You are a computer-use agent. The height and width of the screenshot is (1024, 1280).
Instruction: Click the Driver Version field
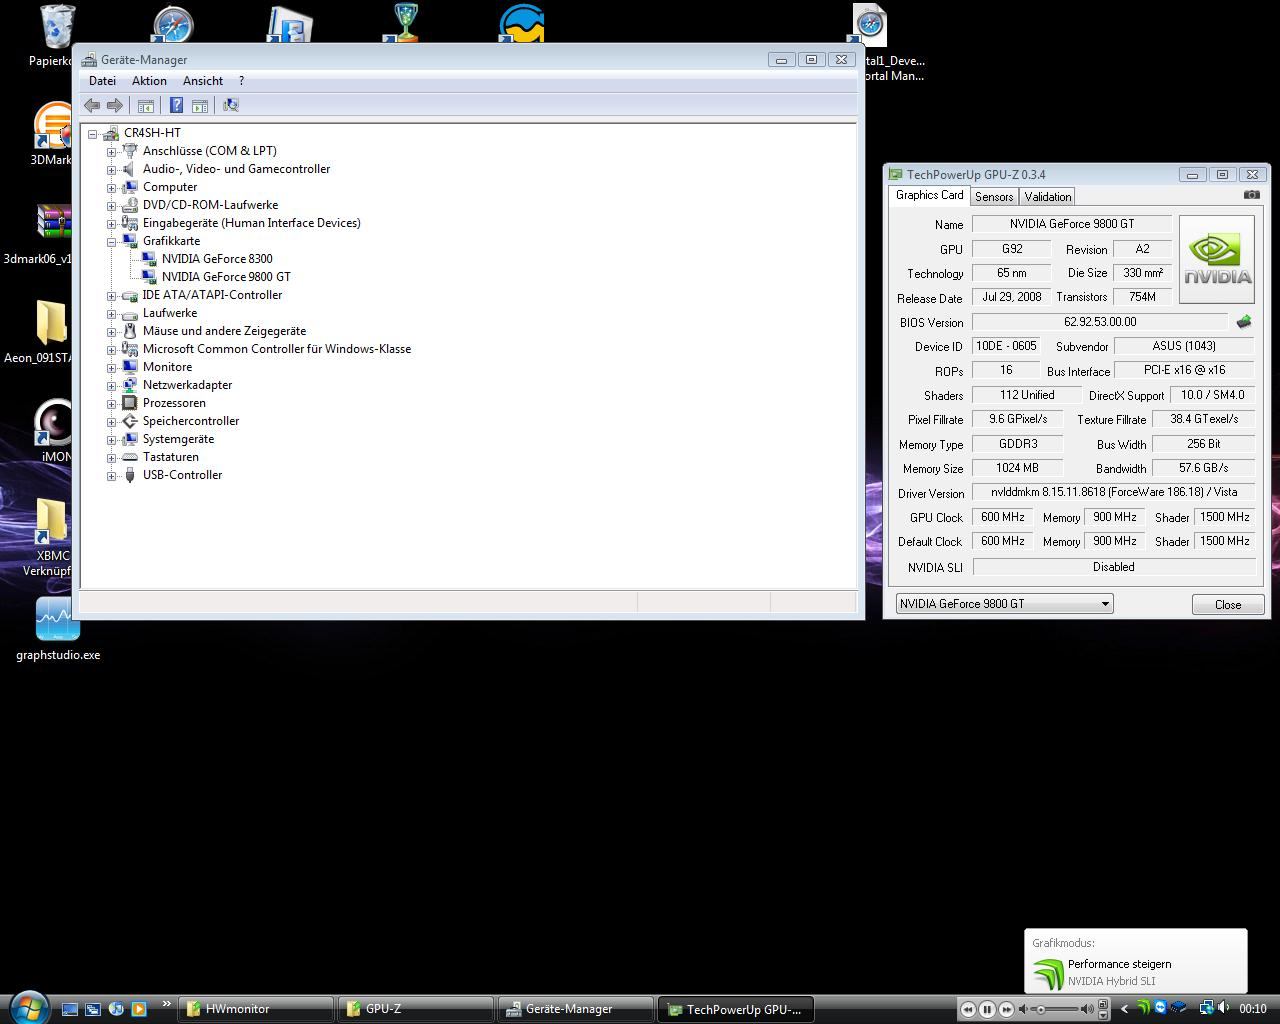coord(1114,492)
